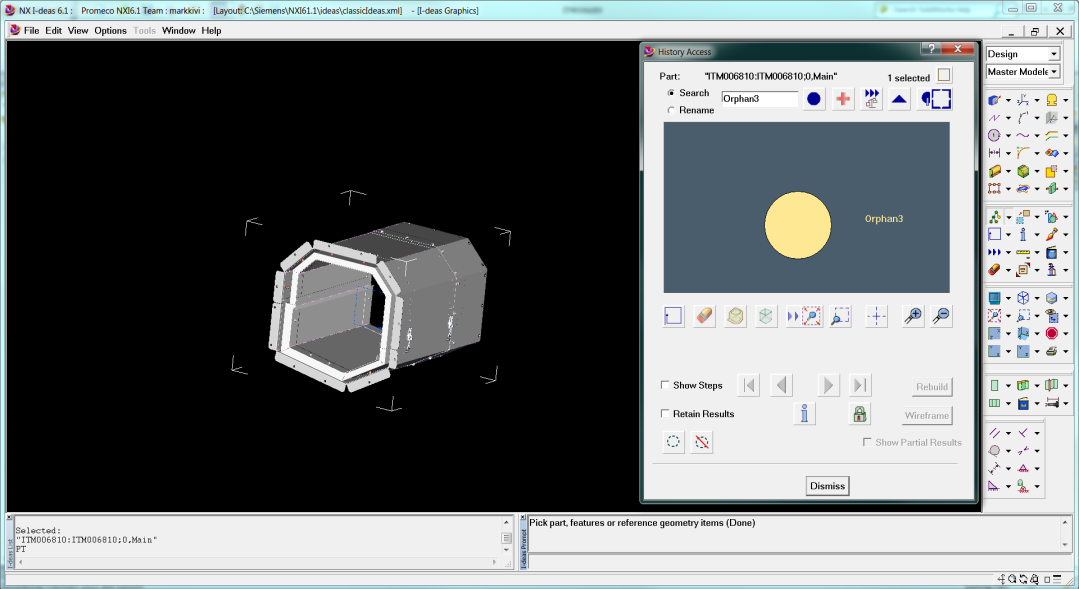Image resolution: width=1079 pixels, height=589 pixels.
Task: Open the View menu
Action: 78,30
